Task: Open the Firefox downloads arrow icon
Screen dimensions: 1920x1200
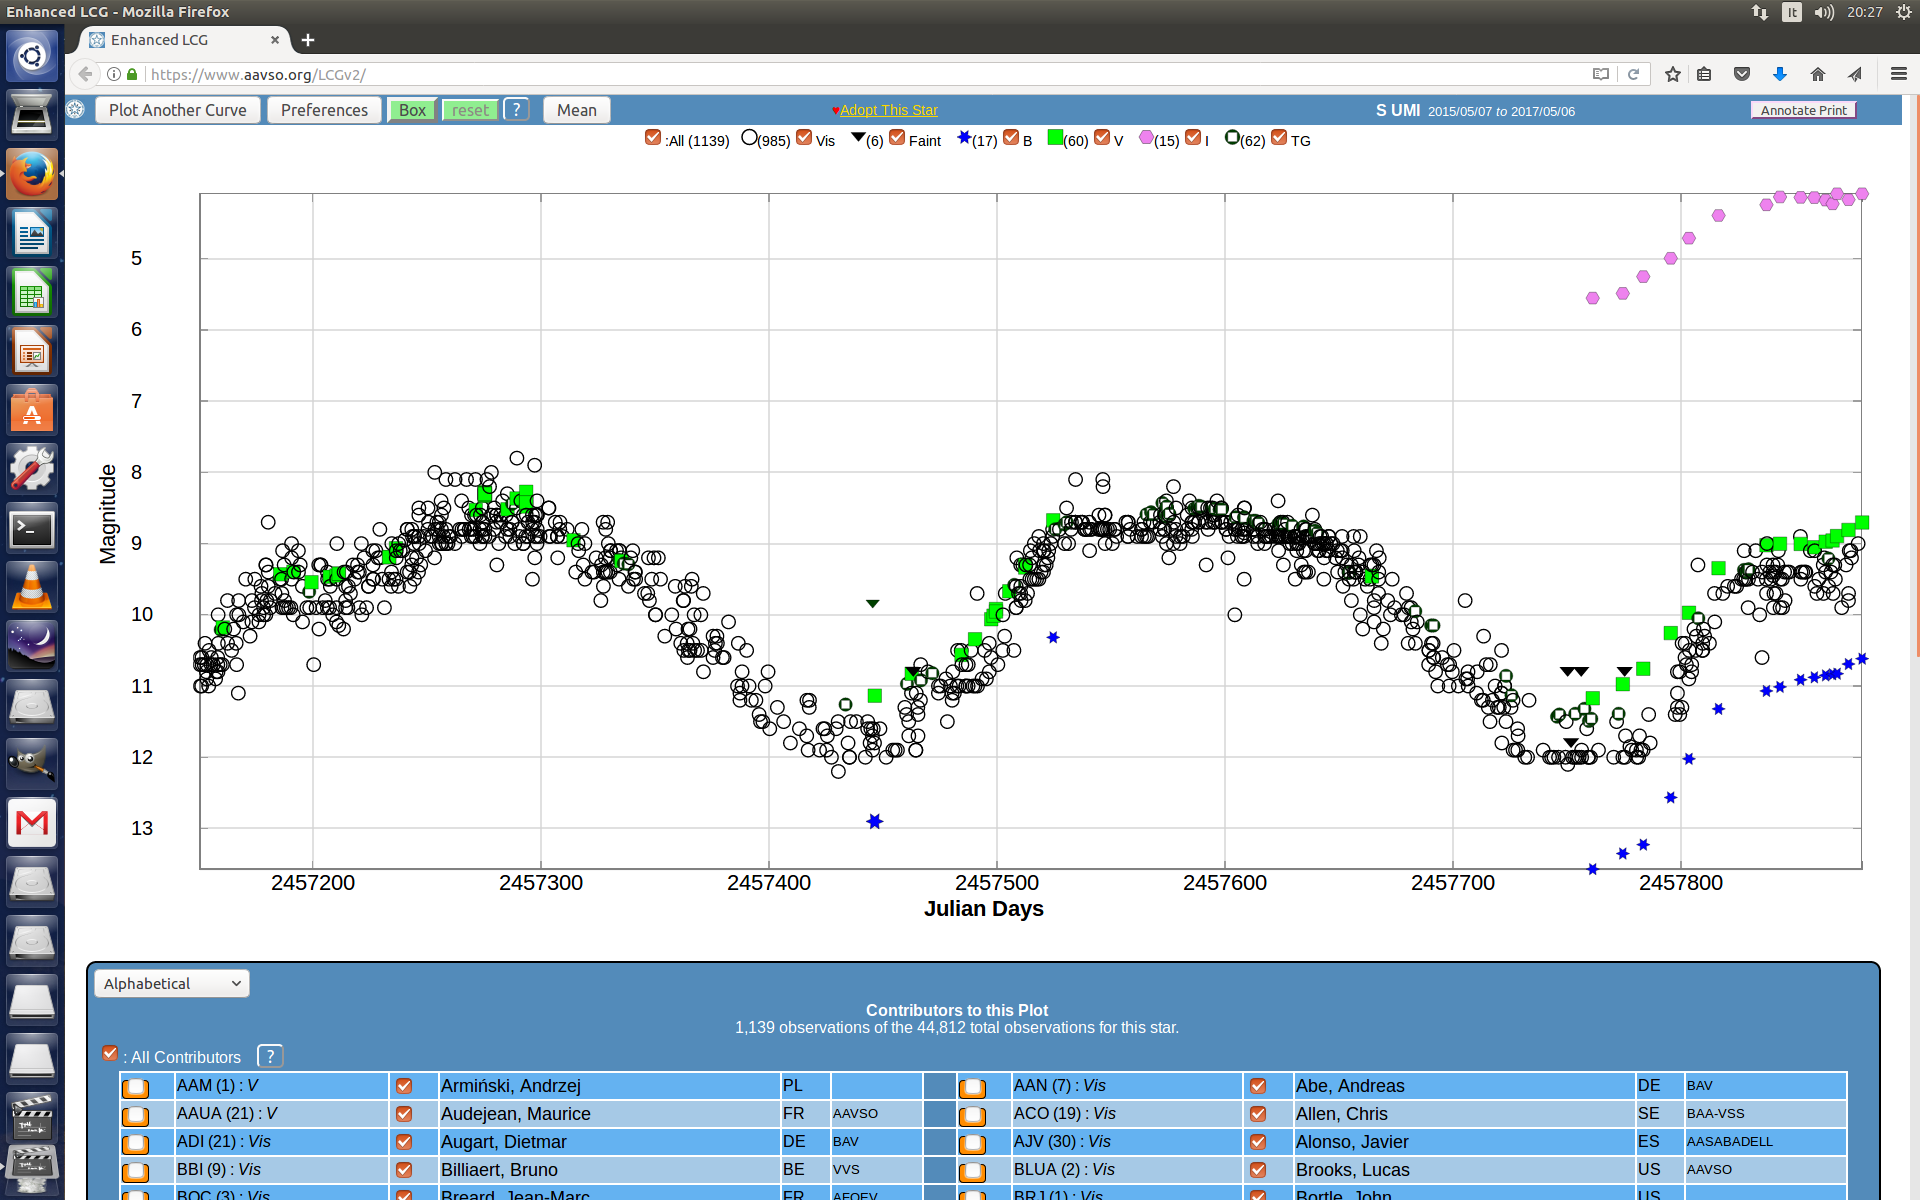Action: (1779, 74)
